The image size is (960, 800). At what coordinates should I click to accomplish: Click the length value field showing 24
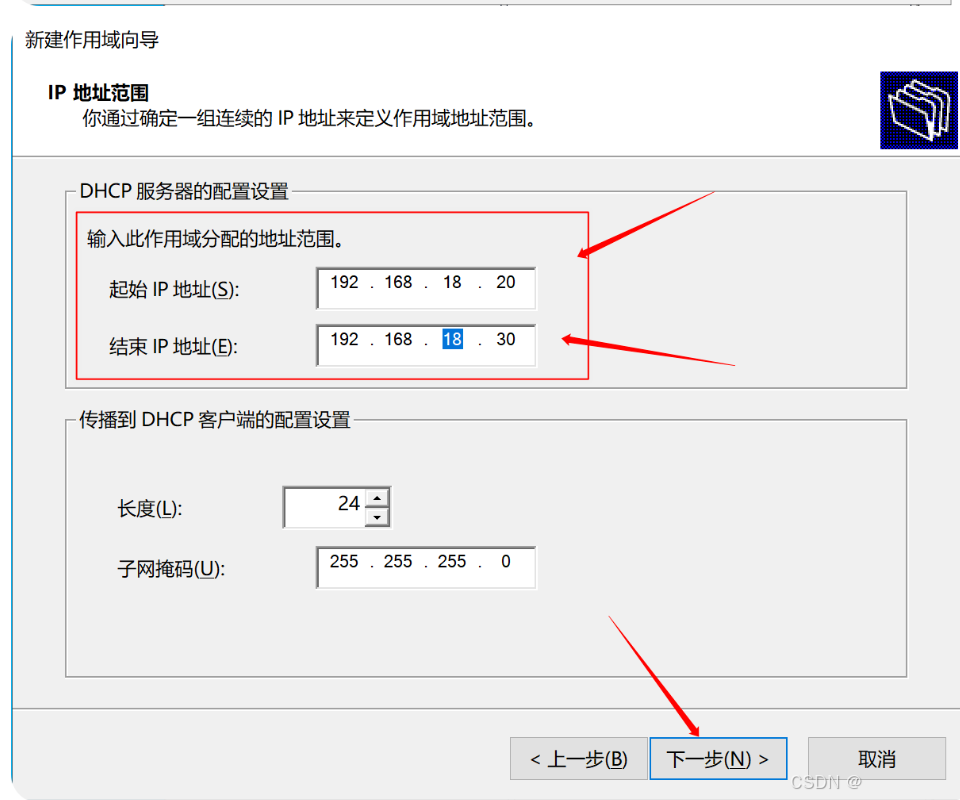point(326,507)
